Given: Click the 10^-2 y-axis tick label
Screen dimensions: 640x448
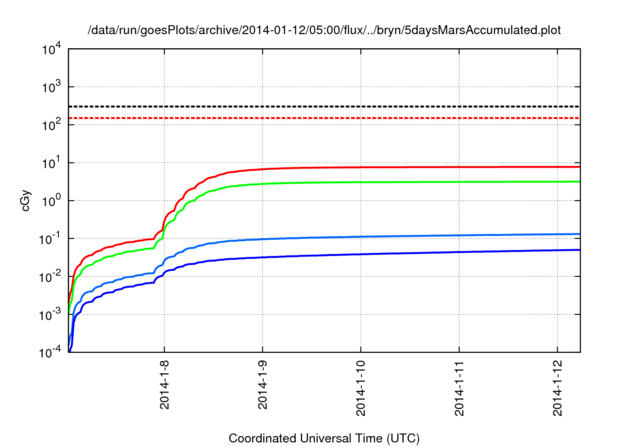Looking at the screenshot, I should pos(51,276).
